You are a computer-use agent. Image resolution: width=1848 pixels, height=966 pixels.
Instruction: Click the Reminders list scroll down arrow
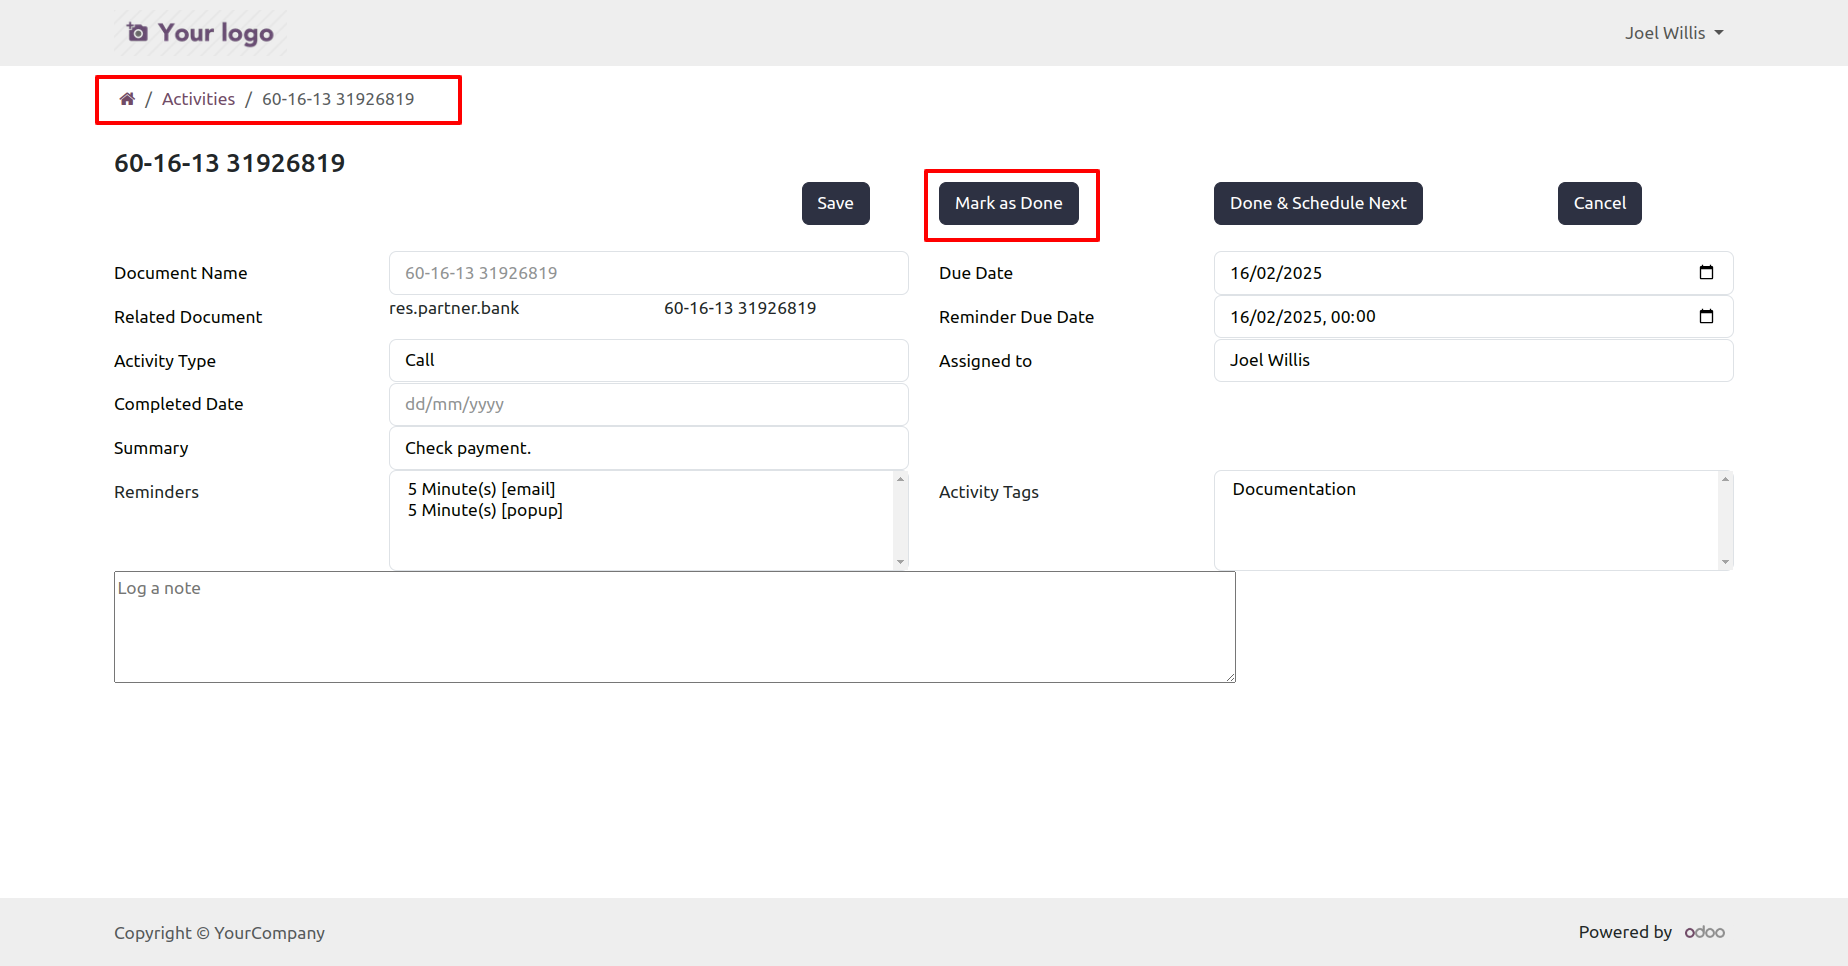pos(900,562)
